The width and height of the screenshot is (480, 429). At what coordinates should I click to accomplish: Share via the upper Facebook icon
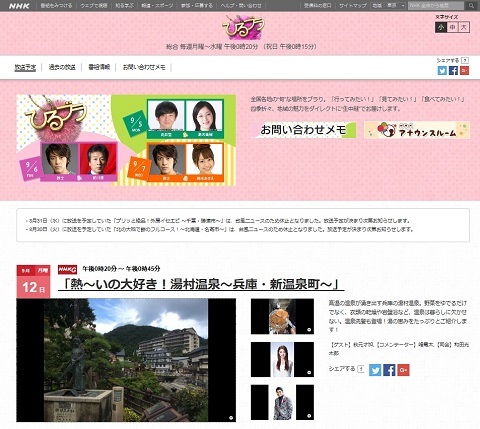[453, 70]
